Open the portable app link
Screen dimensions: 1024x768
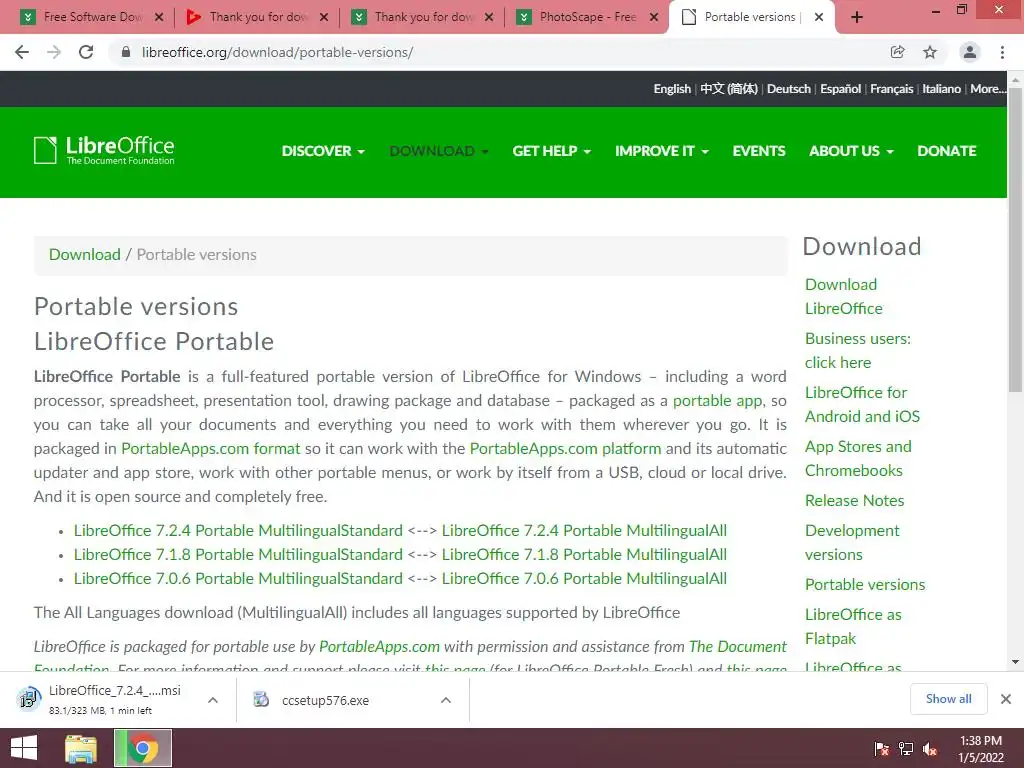(717, 401)
